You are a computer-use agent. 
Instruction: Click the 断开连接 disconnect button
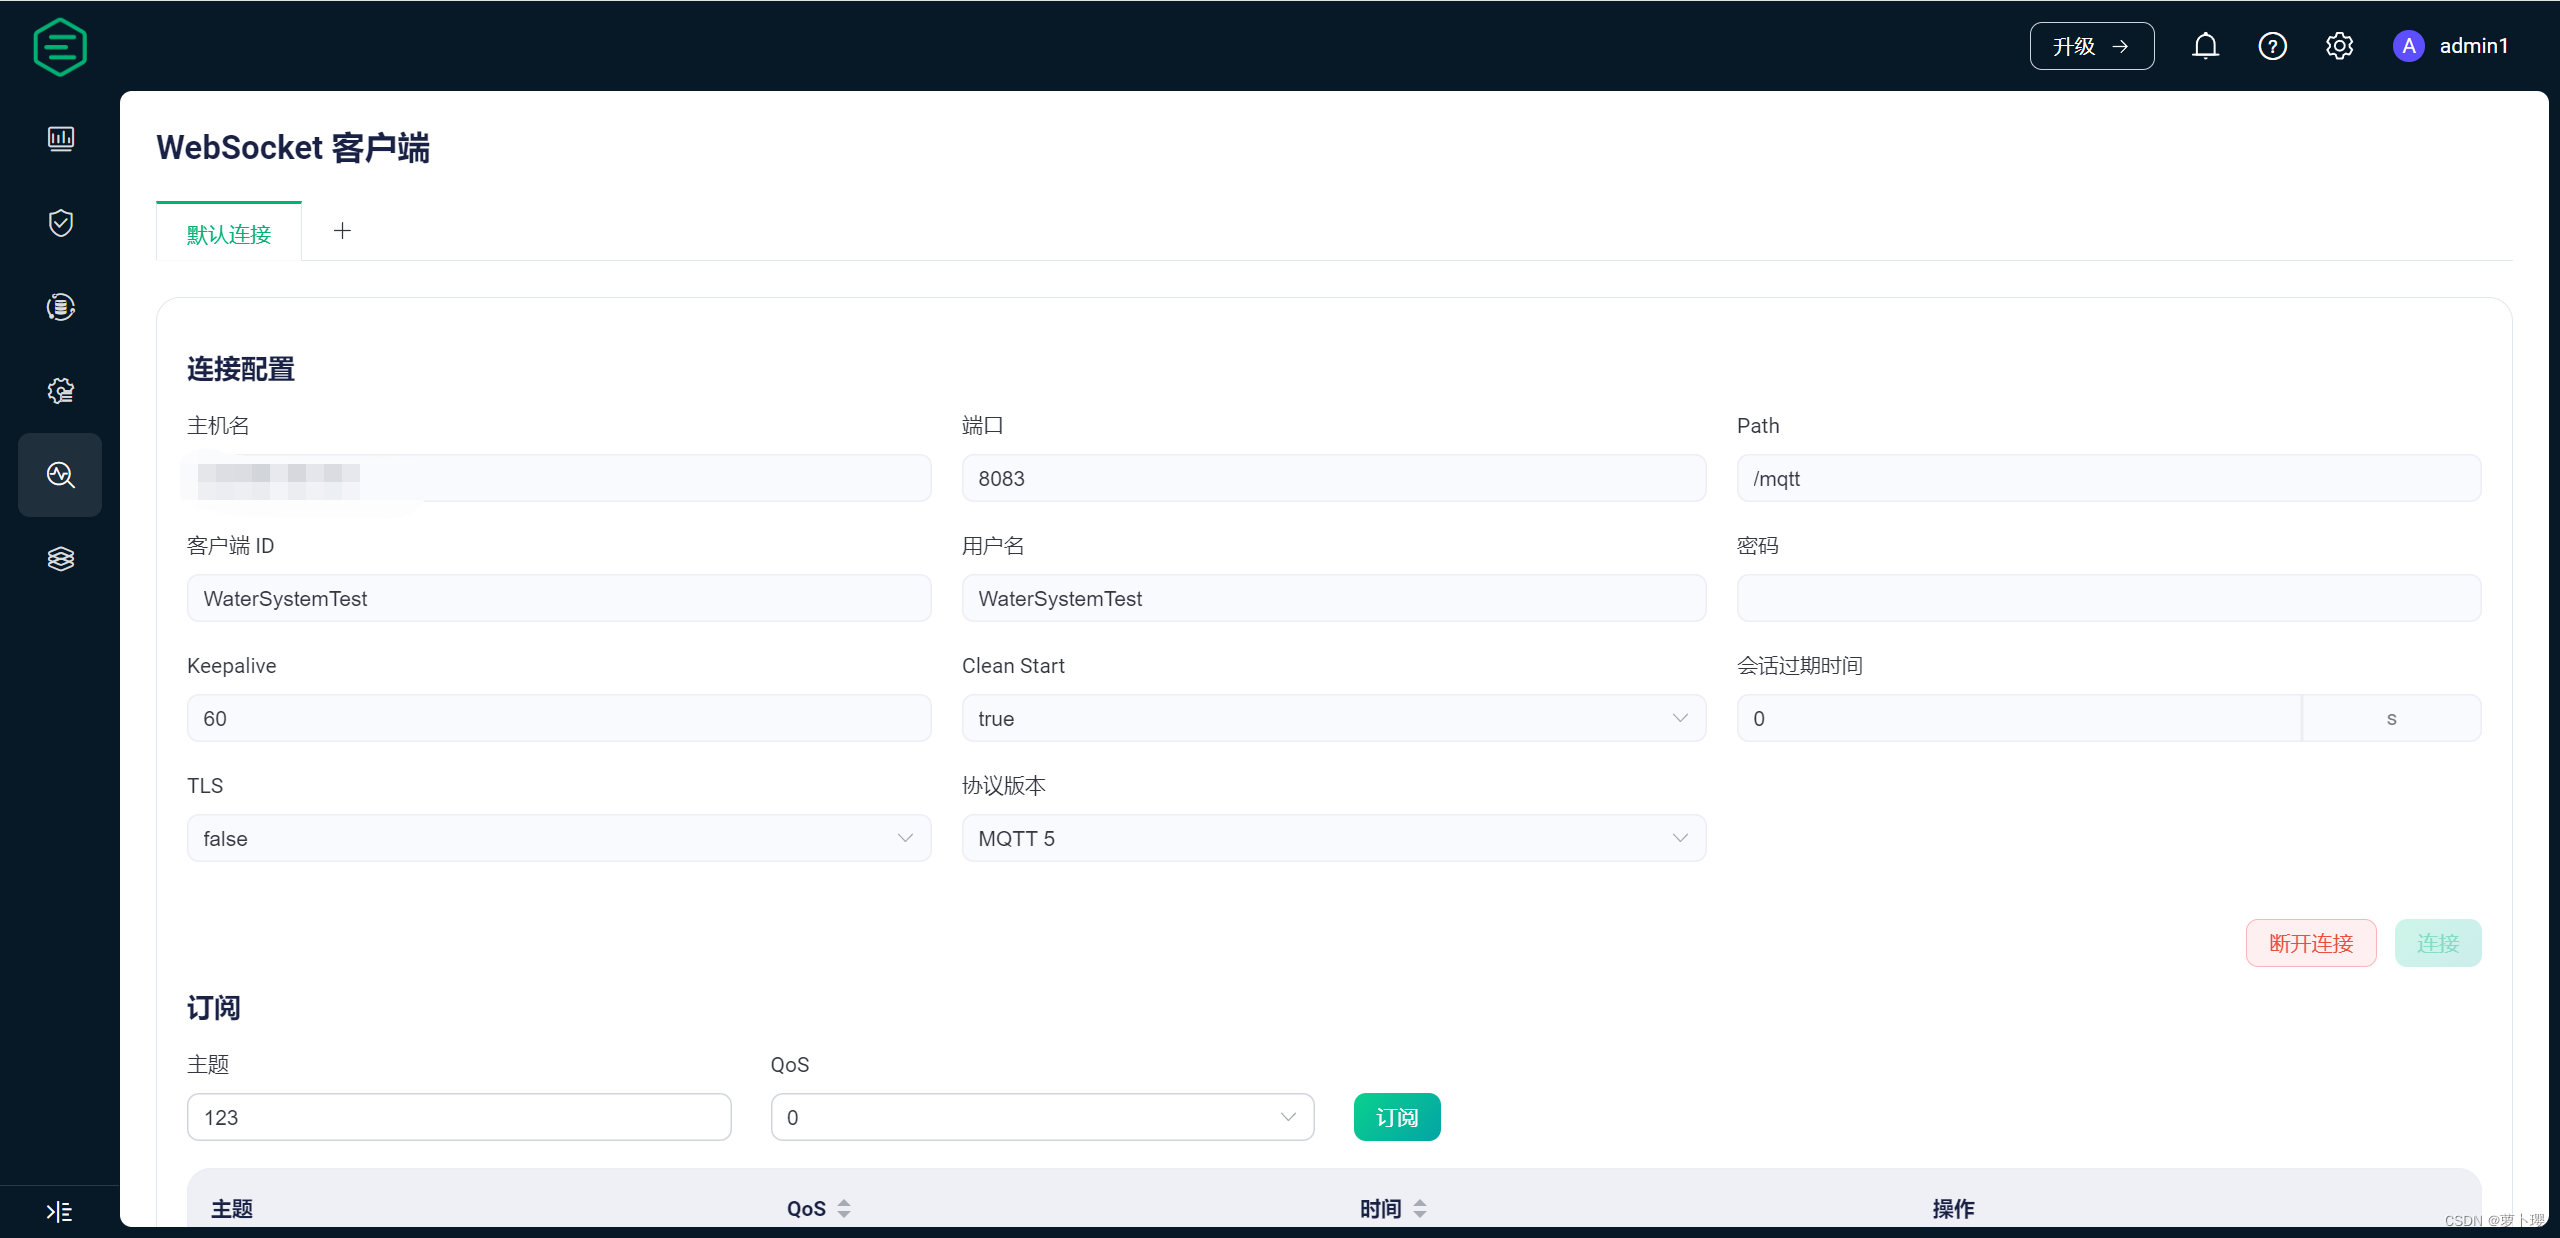click(x=2310, y=943)
